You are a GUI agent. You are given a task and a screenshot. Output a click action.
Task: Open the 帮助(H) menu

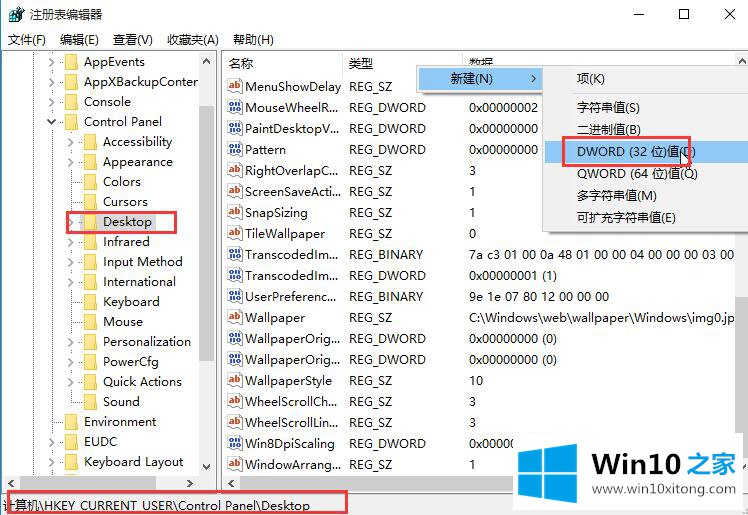coord(253,40)
